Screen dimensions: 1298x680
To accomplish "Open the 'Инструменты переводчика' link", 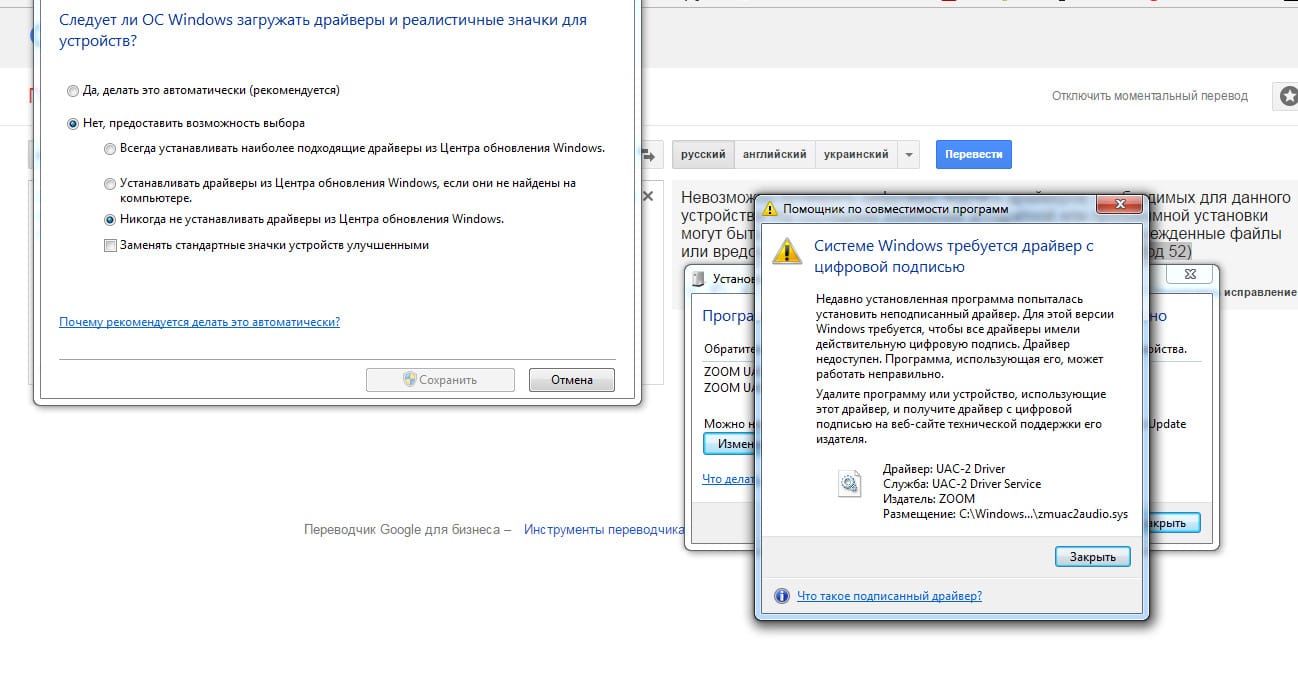I will [x=604, y=529].
